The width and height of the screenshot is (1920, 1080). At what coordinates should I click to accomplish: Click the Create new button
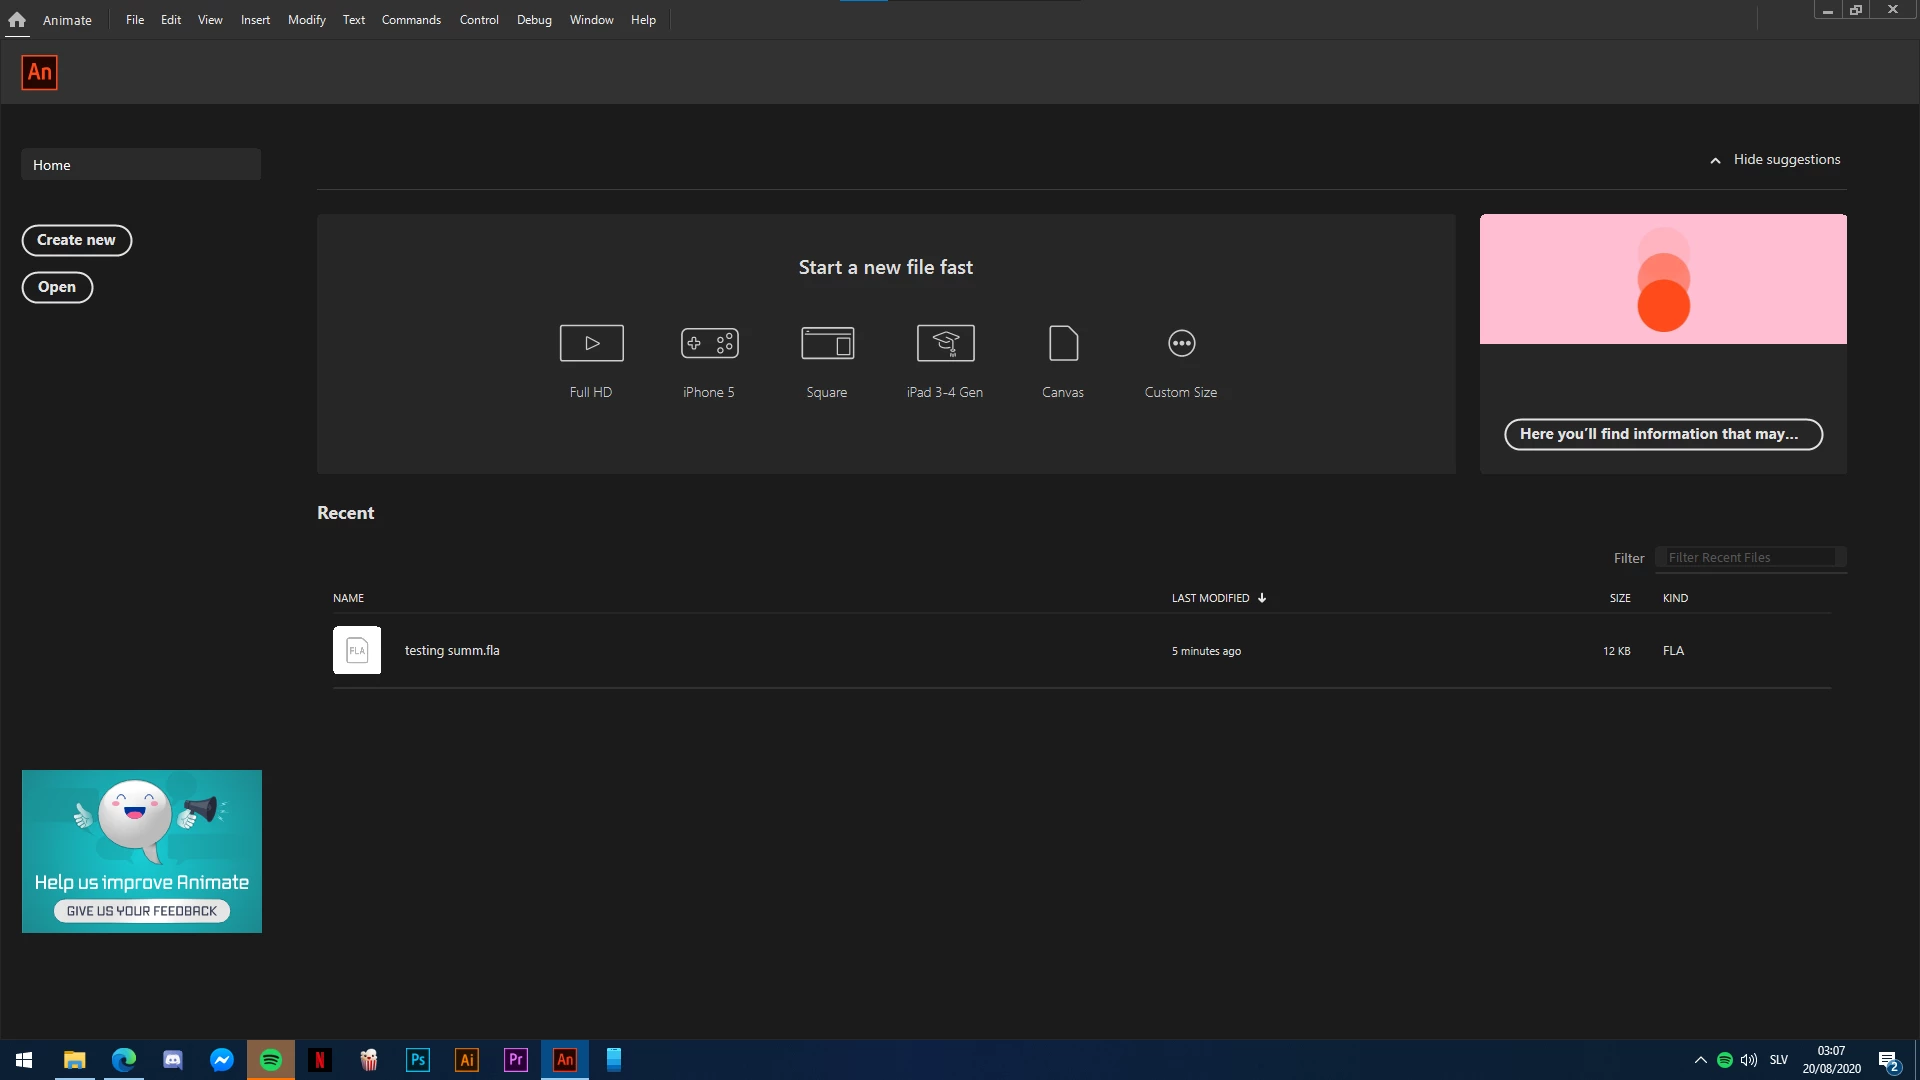(77, 240)
